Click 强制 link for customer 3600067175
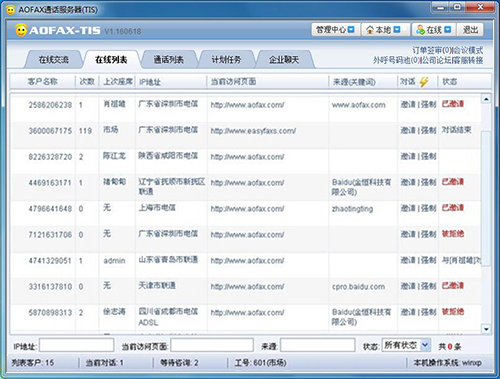500x379 pixels. [x=429, y=130]
